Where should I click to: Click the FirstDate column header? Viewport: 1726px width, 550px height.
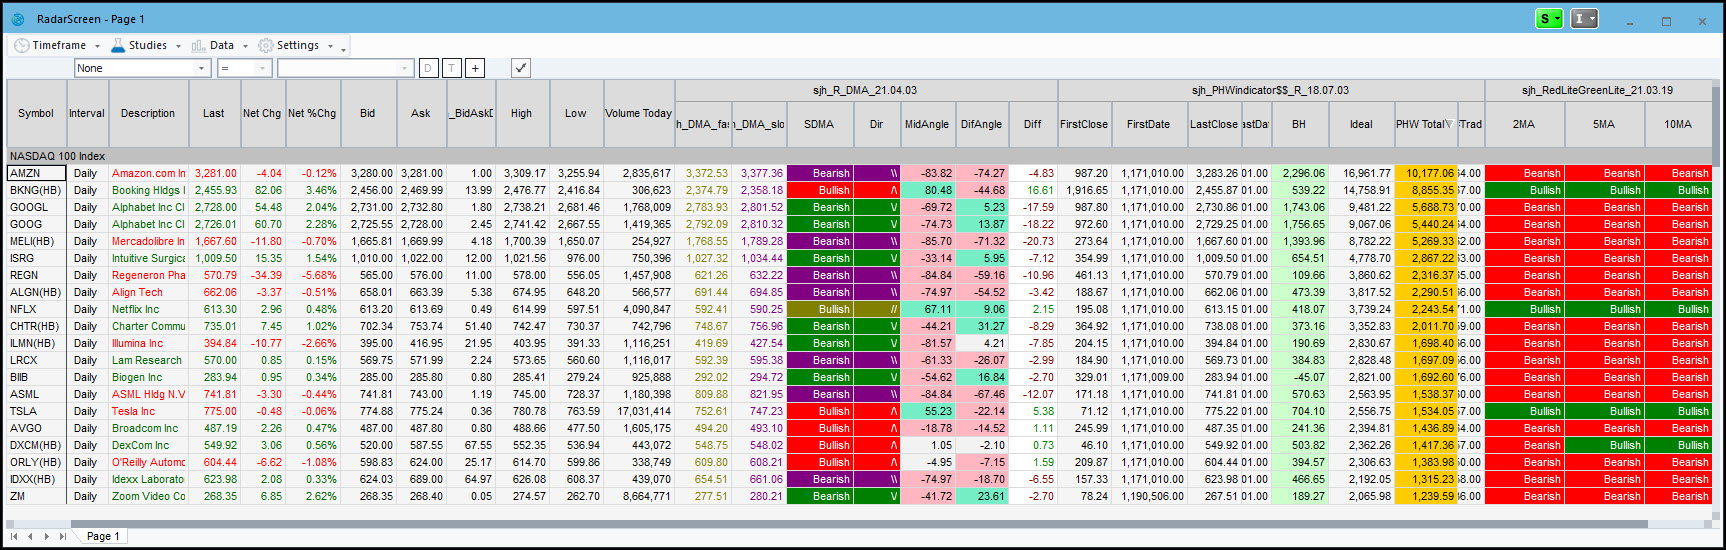(1148, 124)
